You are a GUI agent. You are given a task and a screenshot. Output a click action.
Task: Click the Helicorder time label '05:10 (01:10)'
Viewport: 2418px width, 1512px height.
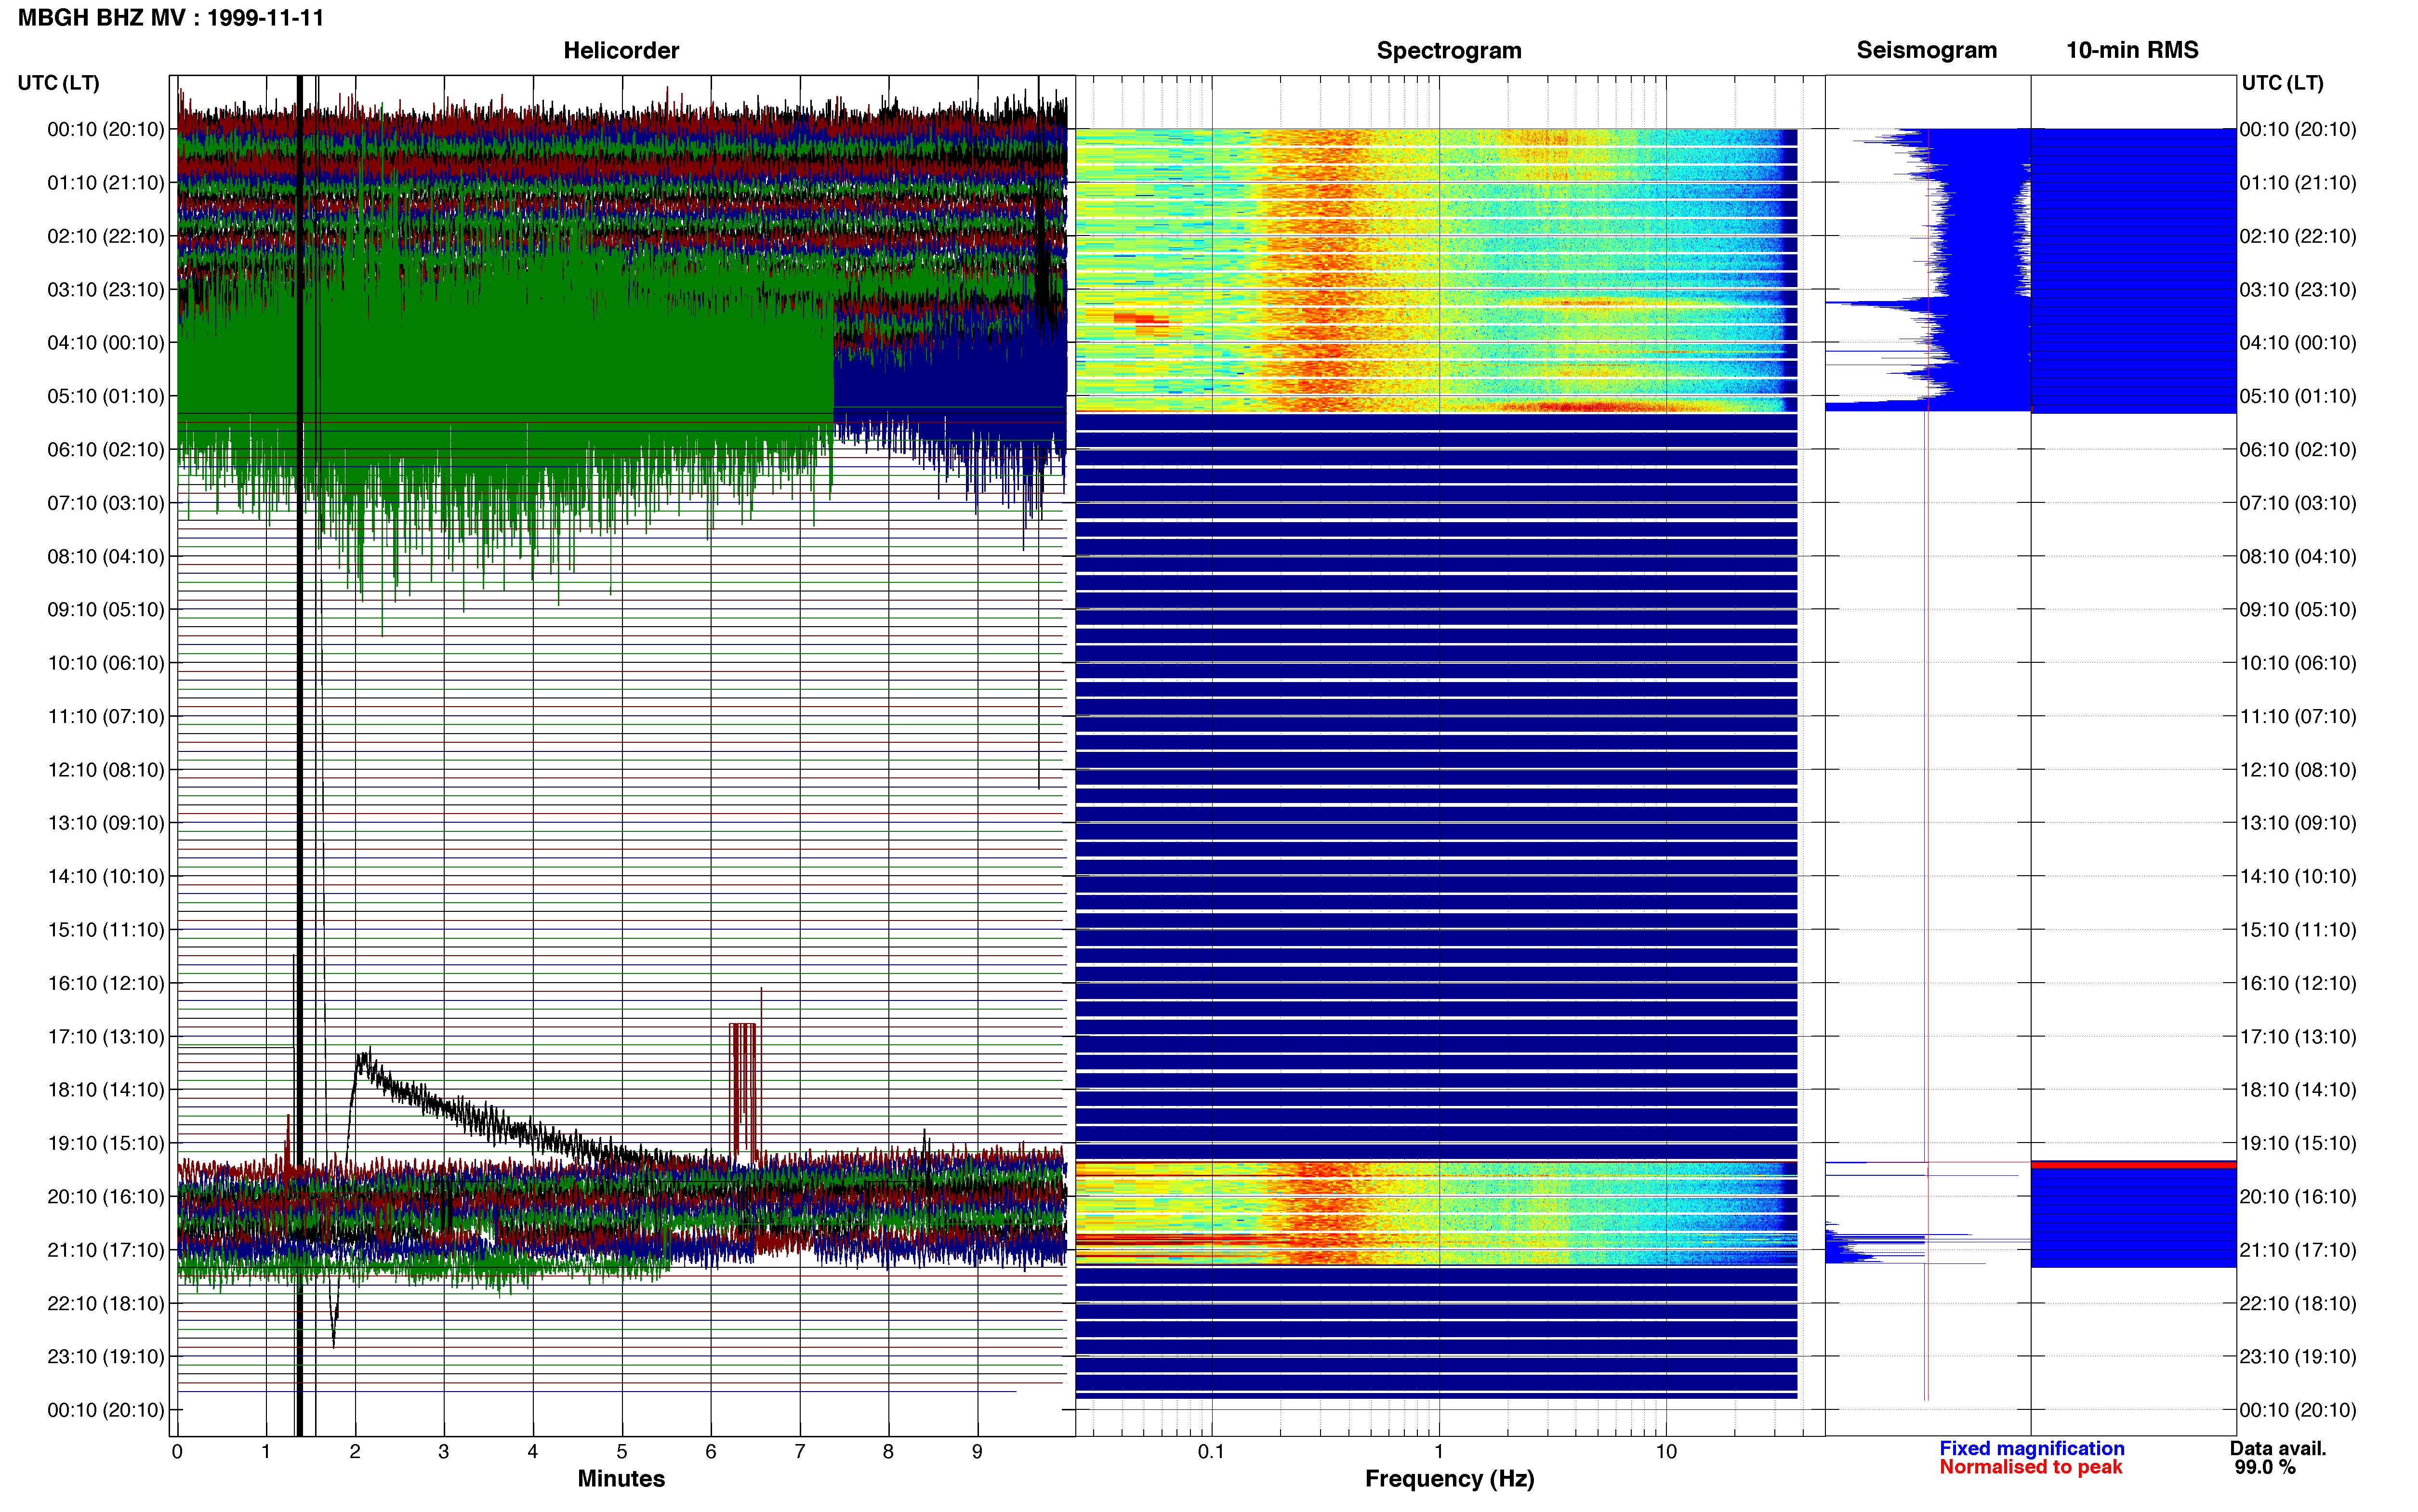[x=106, y=396]
